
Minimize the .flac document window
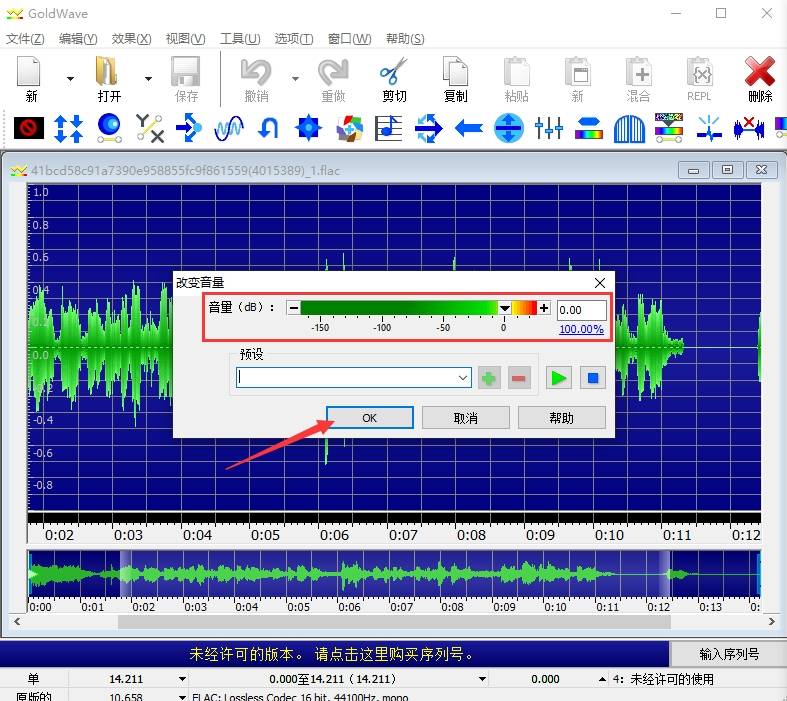694,170
